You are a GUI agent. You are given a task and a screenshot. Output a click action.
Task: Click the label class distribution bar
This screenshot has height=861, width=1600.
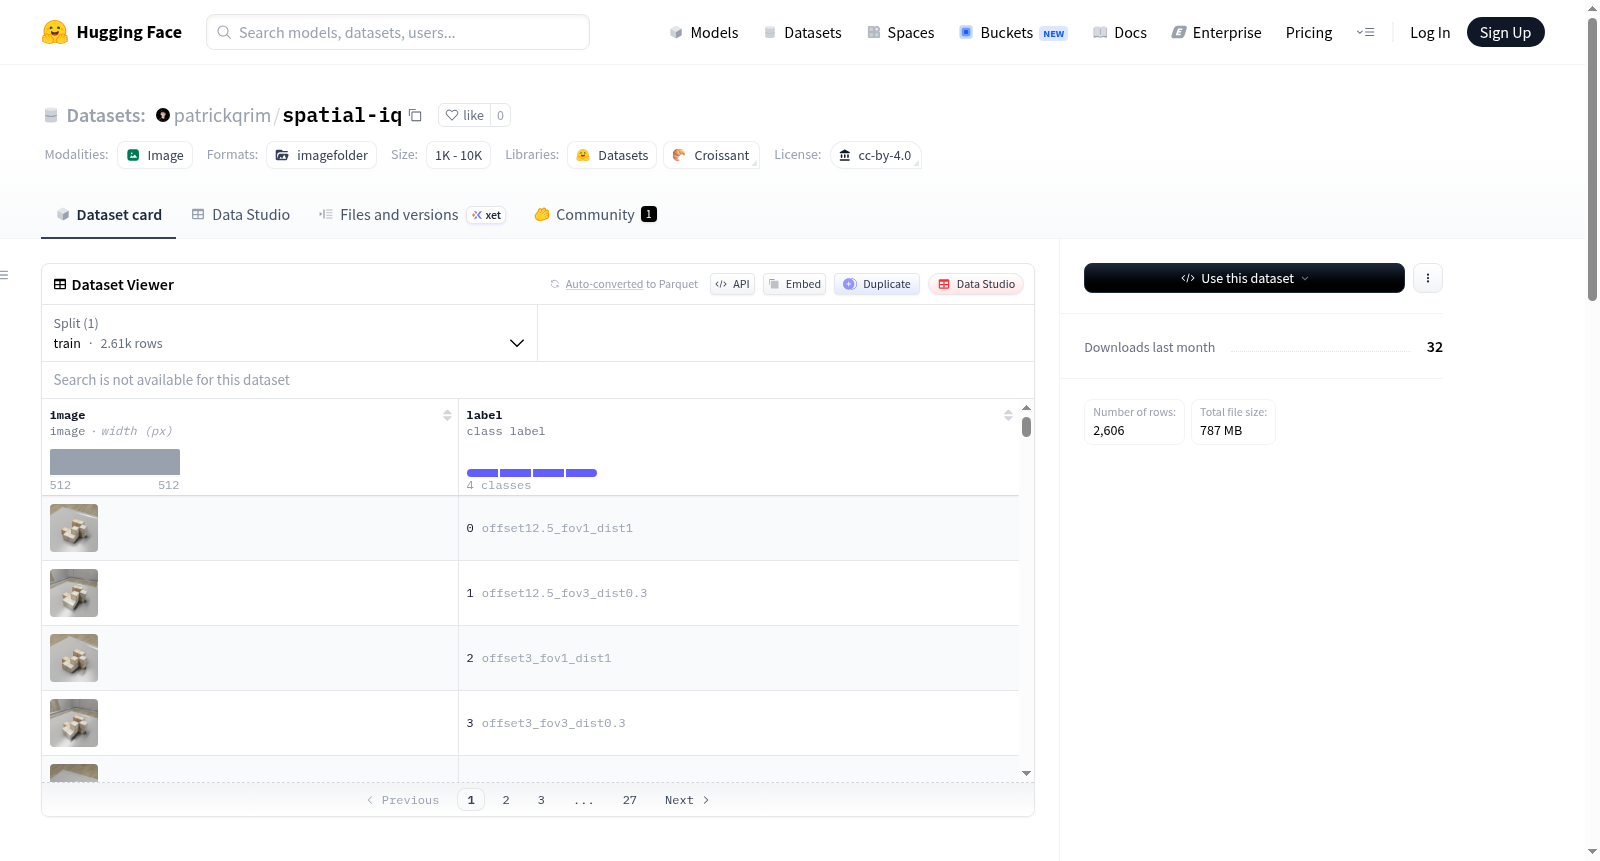pos(532,473)
